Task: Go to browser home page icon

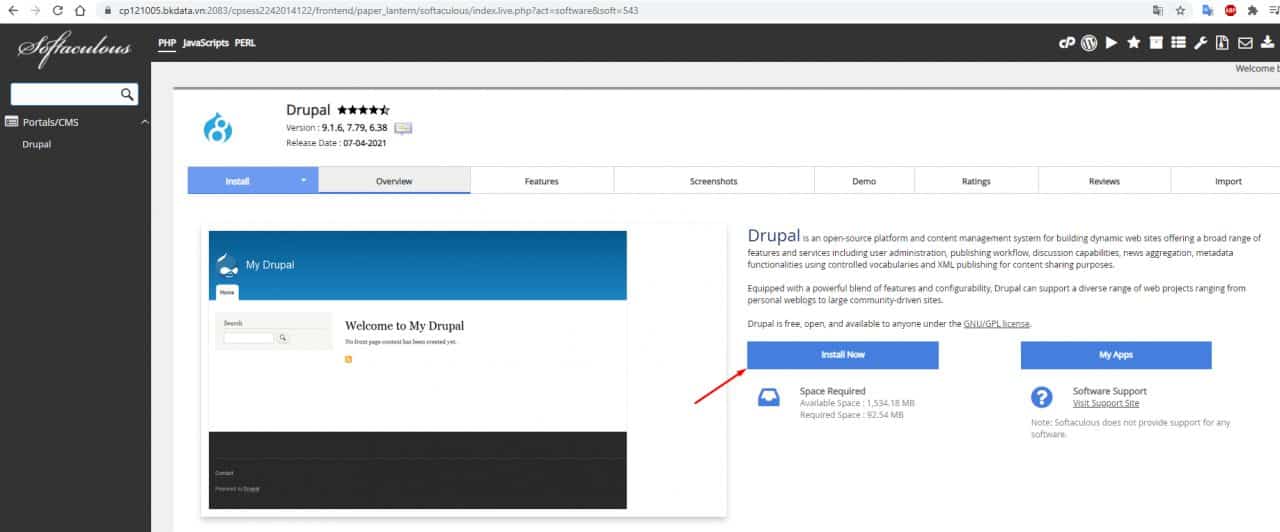Action: tap(79, 11)
